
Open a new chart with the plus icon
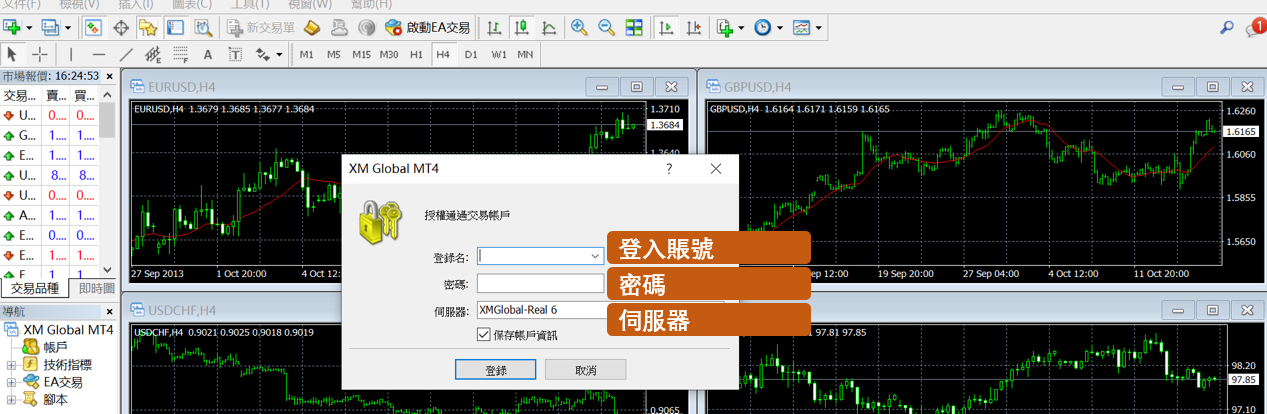tap(13, 28)
